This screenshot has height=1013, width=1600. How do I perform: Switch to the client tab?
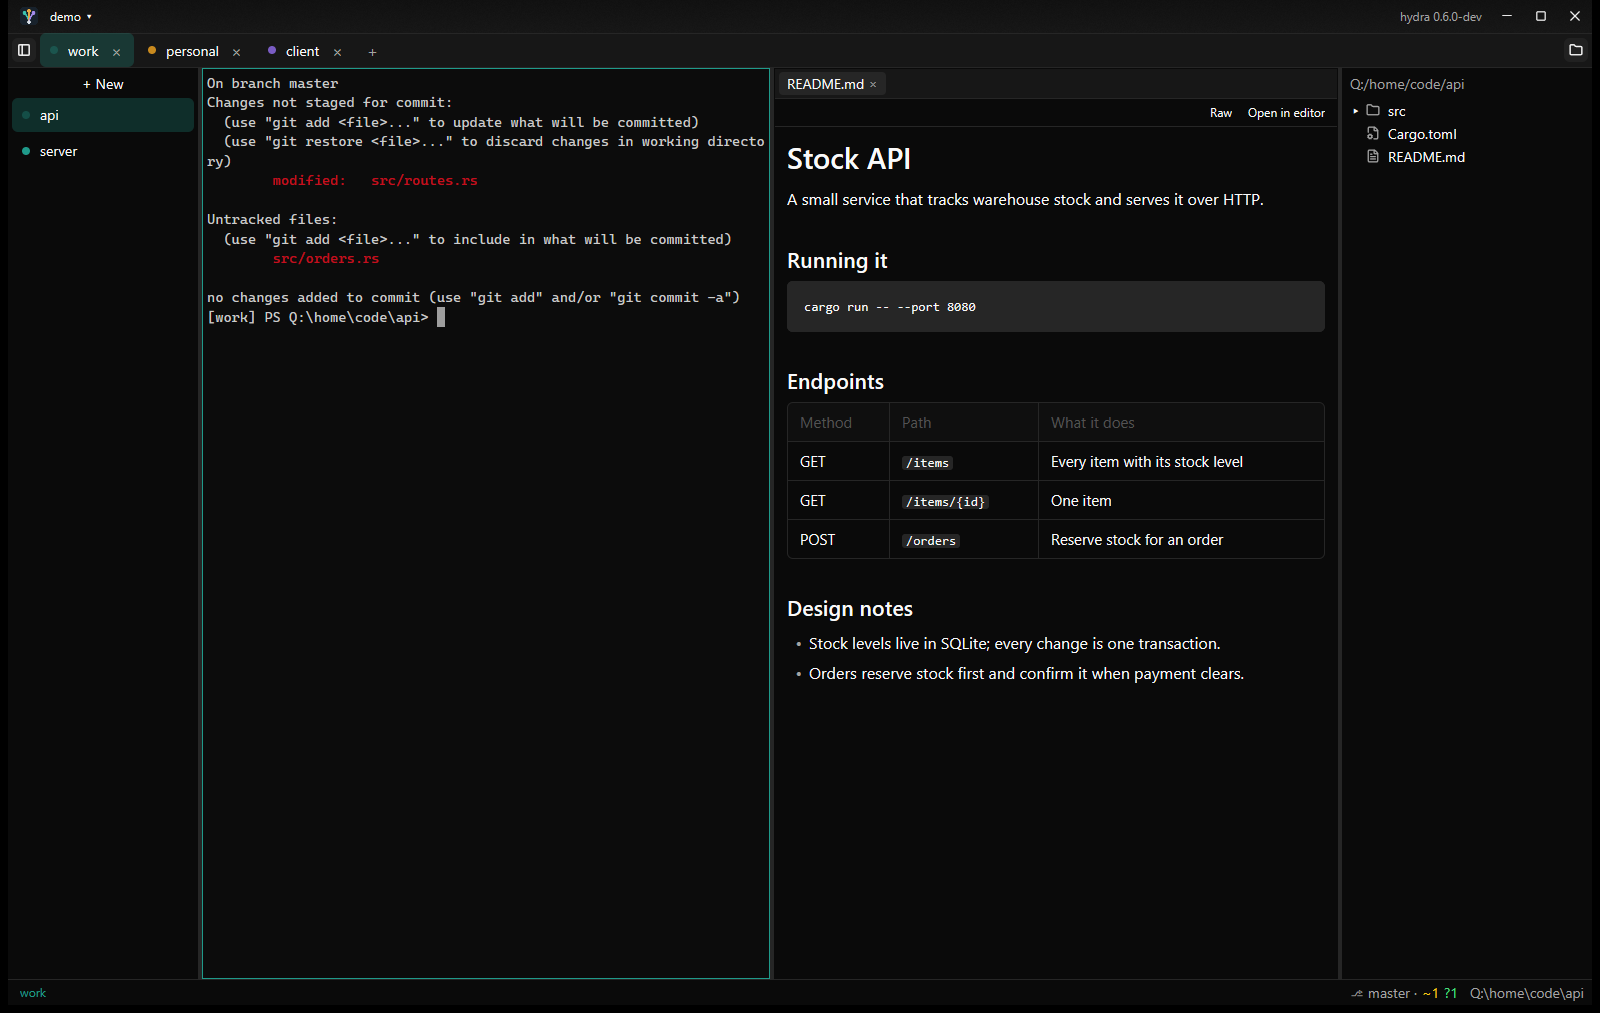point(302,51)
